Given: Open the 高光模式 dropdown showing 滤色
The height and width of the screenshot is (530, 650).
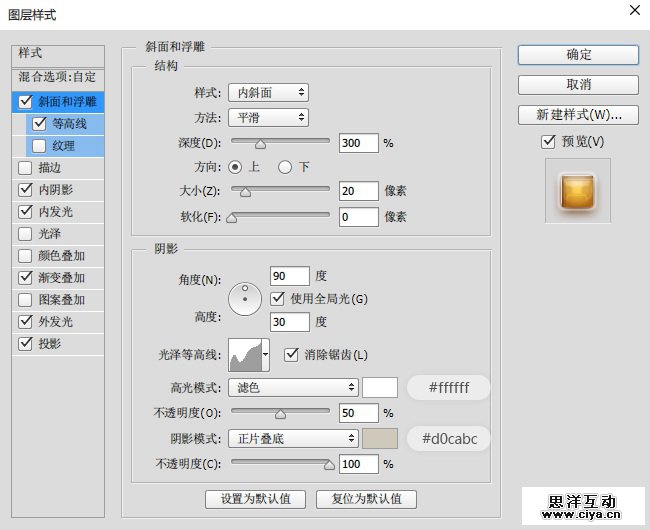Looking at the screenshot, I should pos(293,387).
